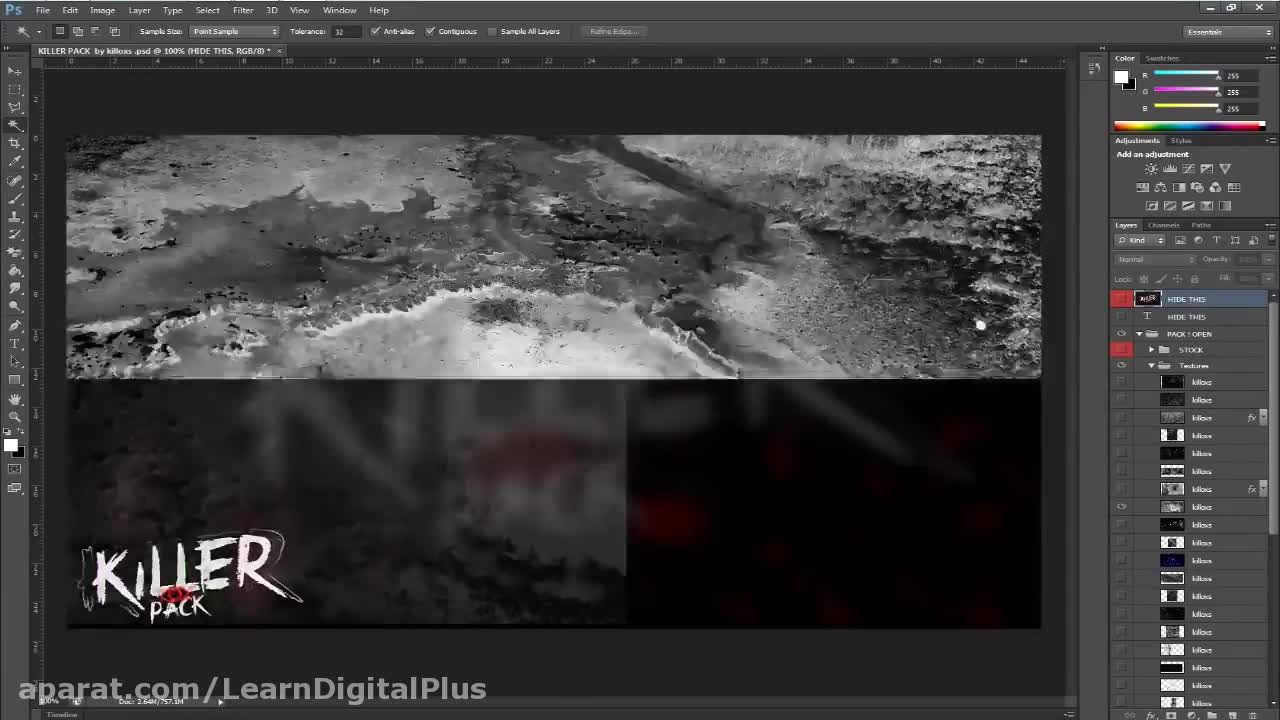Select the Clone Stamp tool

pos(15,216)
